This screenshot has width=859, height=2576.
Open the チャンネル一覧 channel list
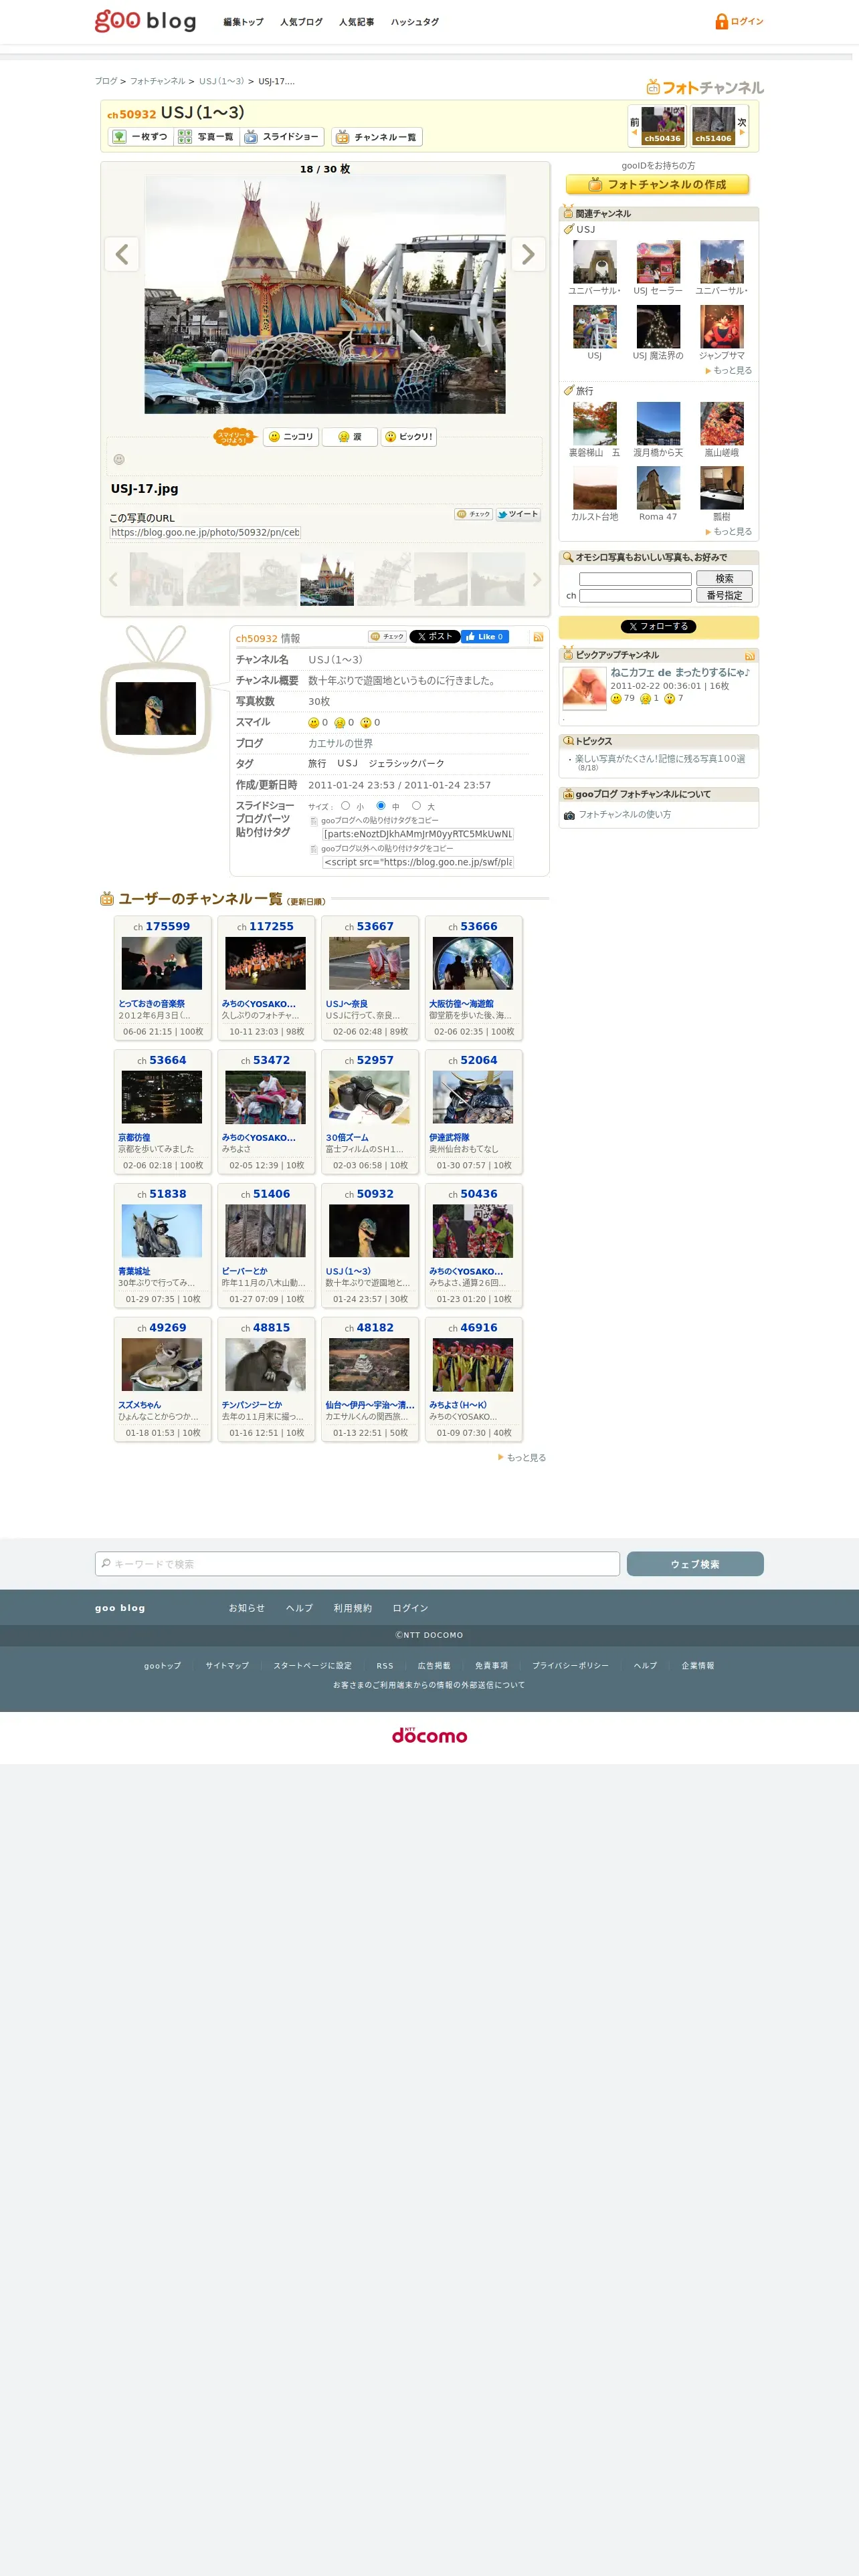[377, 137]
